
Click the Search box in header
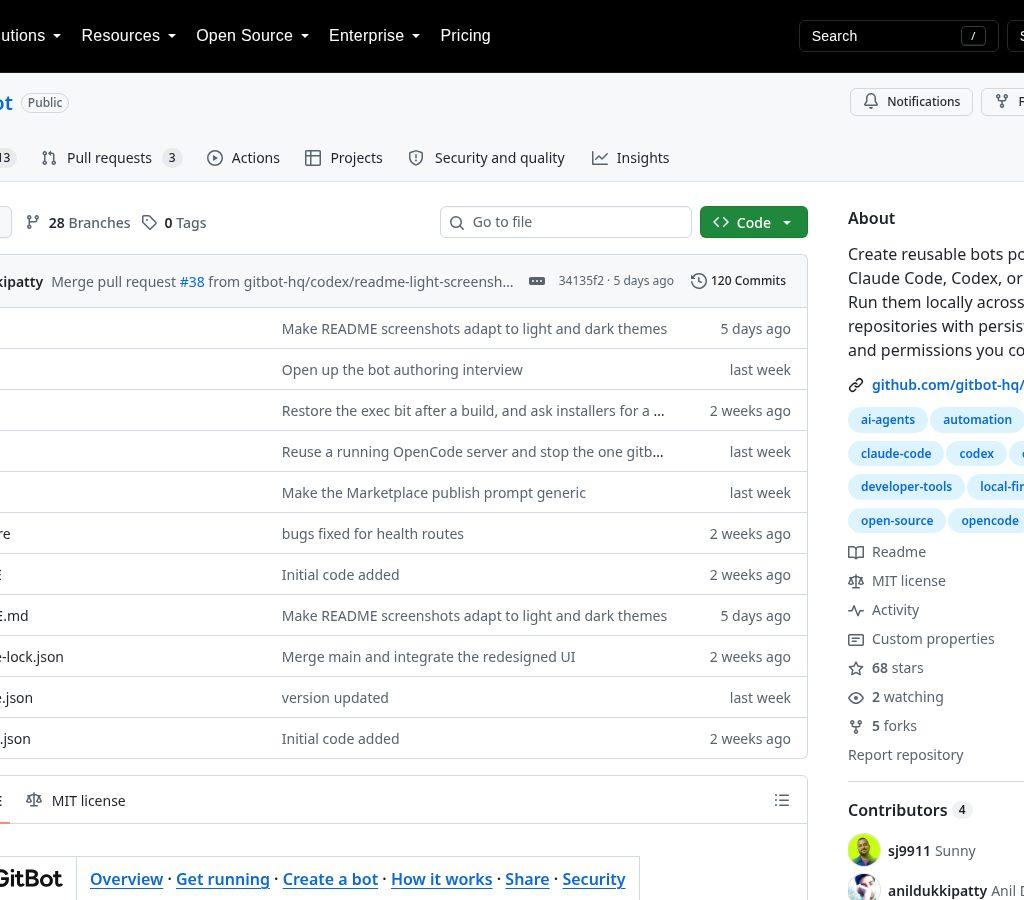(x=898, y=36)
